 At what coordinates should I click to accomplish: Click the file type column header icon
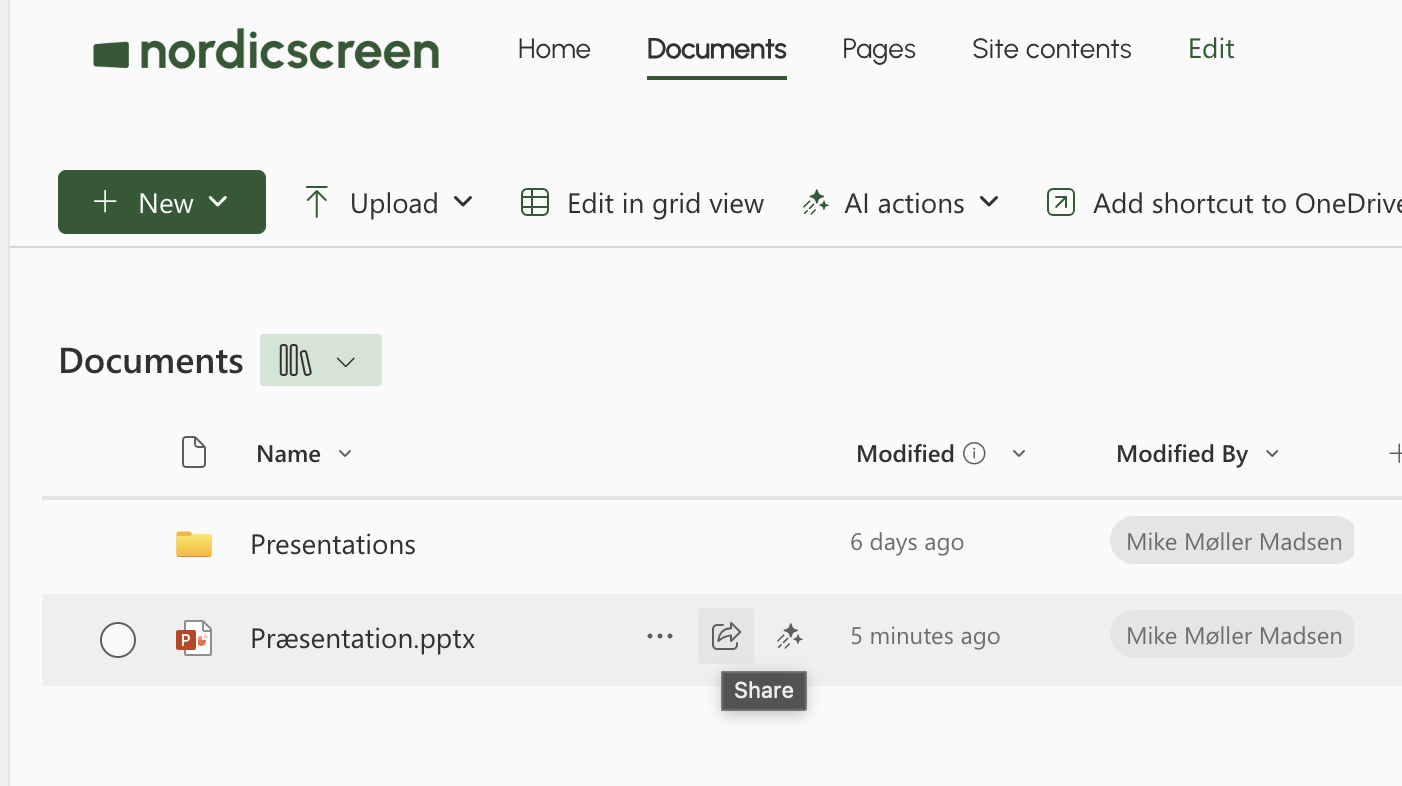click(x=194, y=453)
